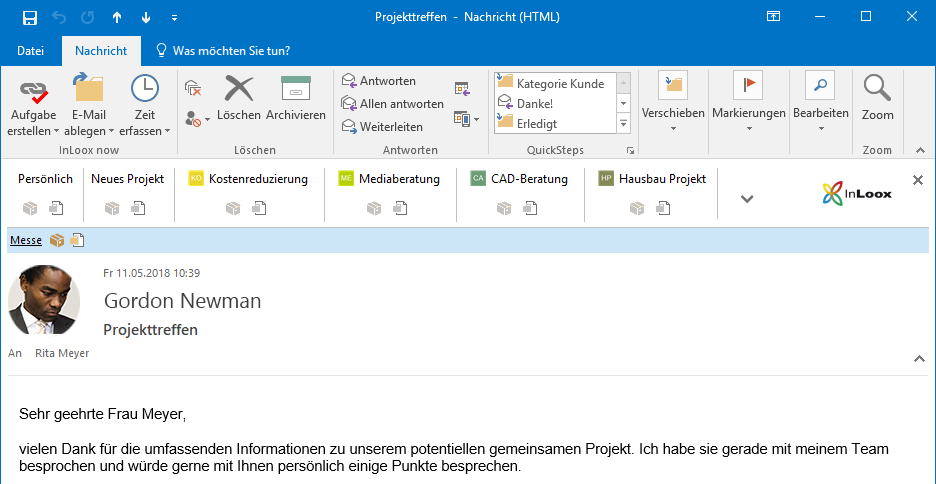Click the meeting reply icon

pyautogui.click(x=463, y=89)
